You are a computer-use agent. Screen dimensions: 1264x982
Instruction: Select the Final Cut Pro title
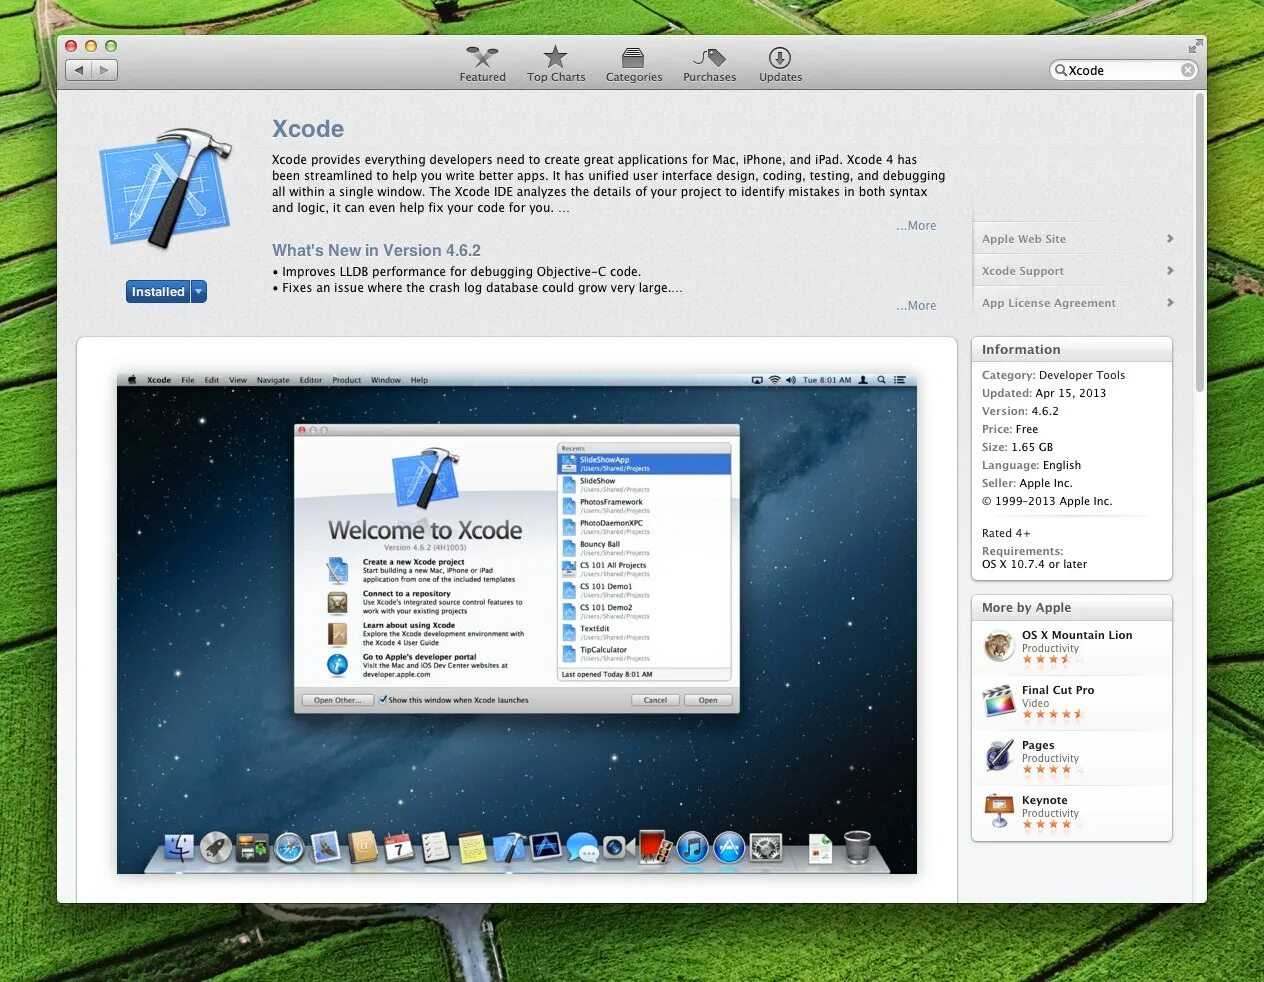(1058, 690)
